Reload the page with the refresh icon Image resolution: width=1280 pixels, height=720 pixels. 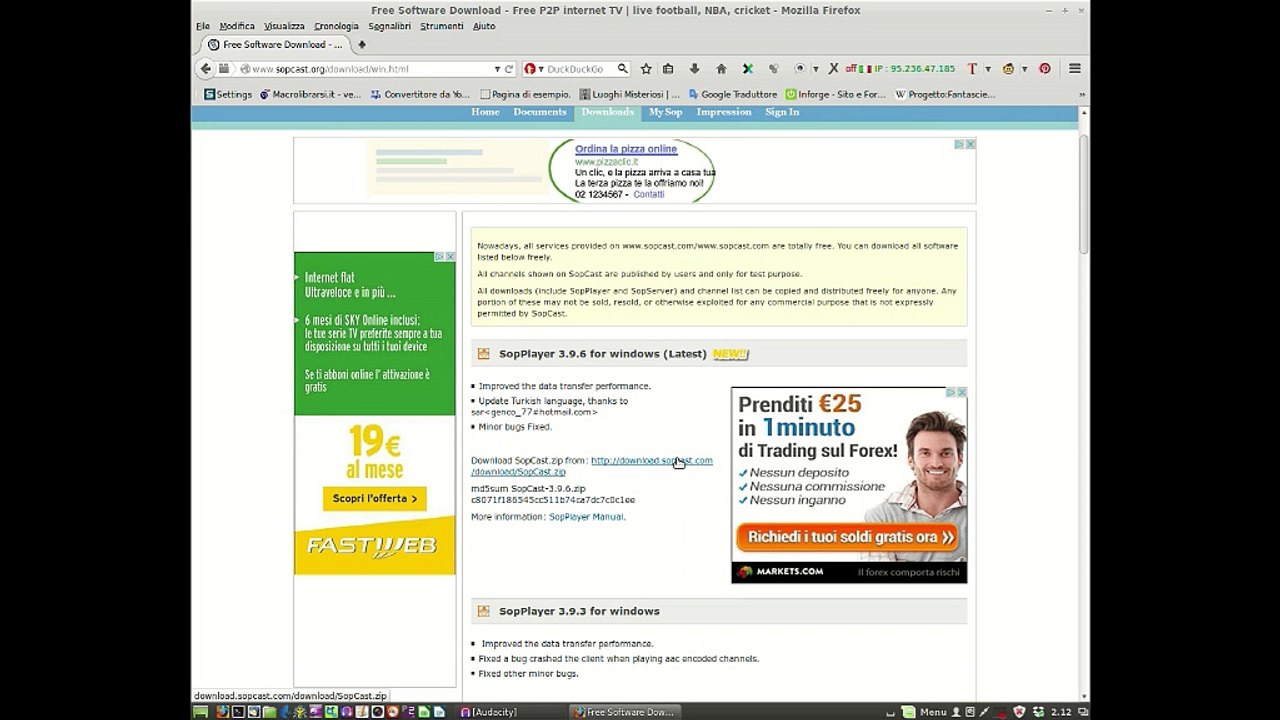(x=509, y=69)
